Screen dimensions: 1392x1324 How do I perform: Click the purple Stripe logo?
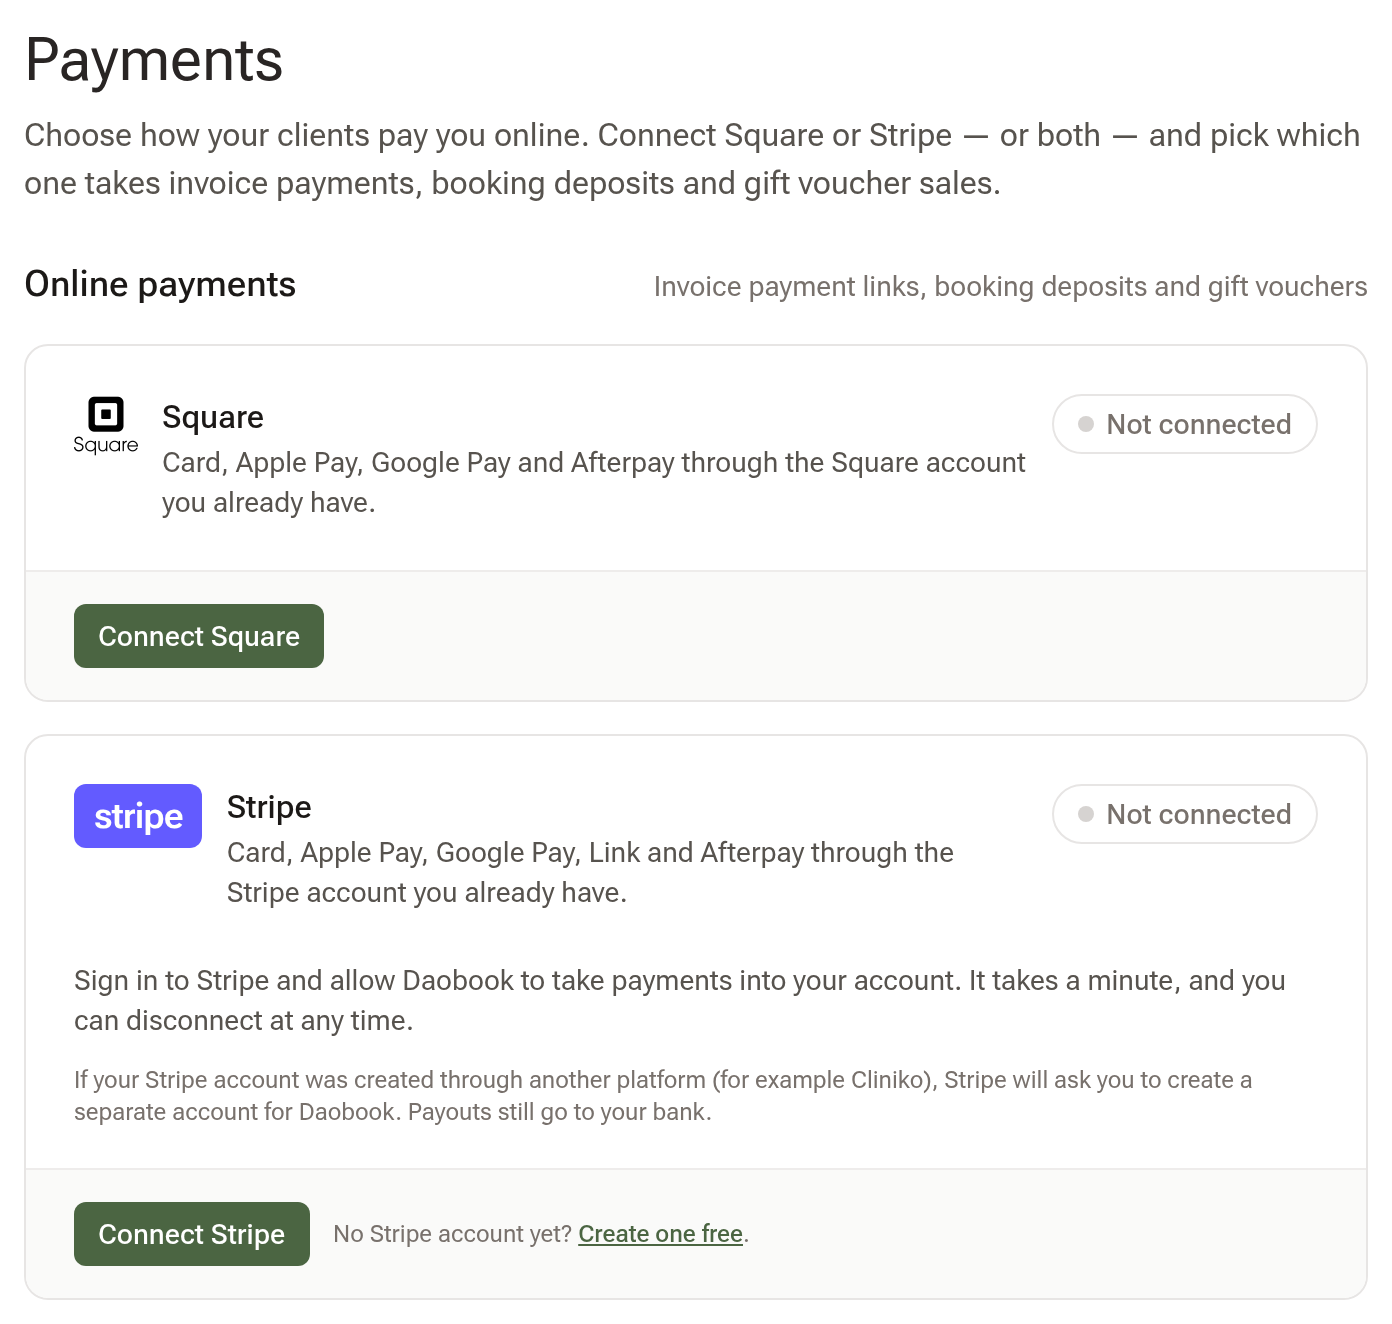(138, 816)
